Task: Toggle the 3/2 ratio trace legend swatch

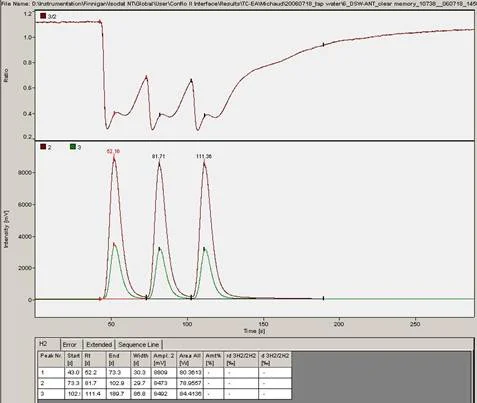Action: [43, 16]
